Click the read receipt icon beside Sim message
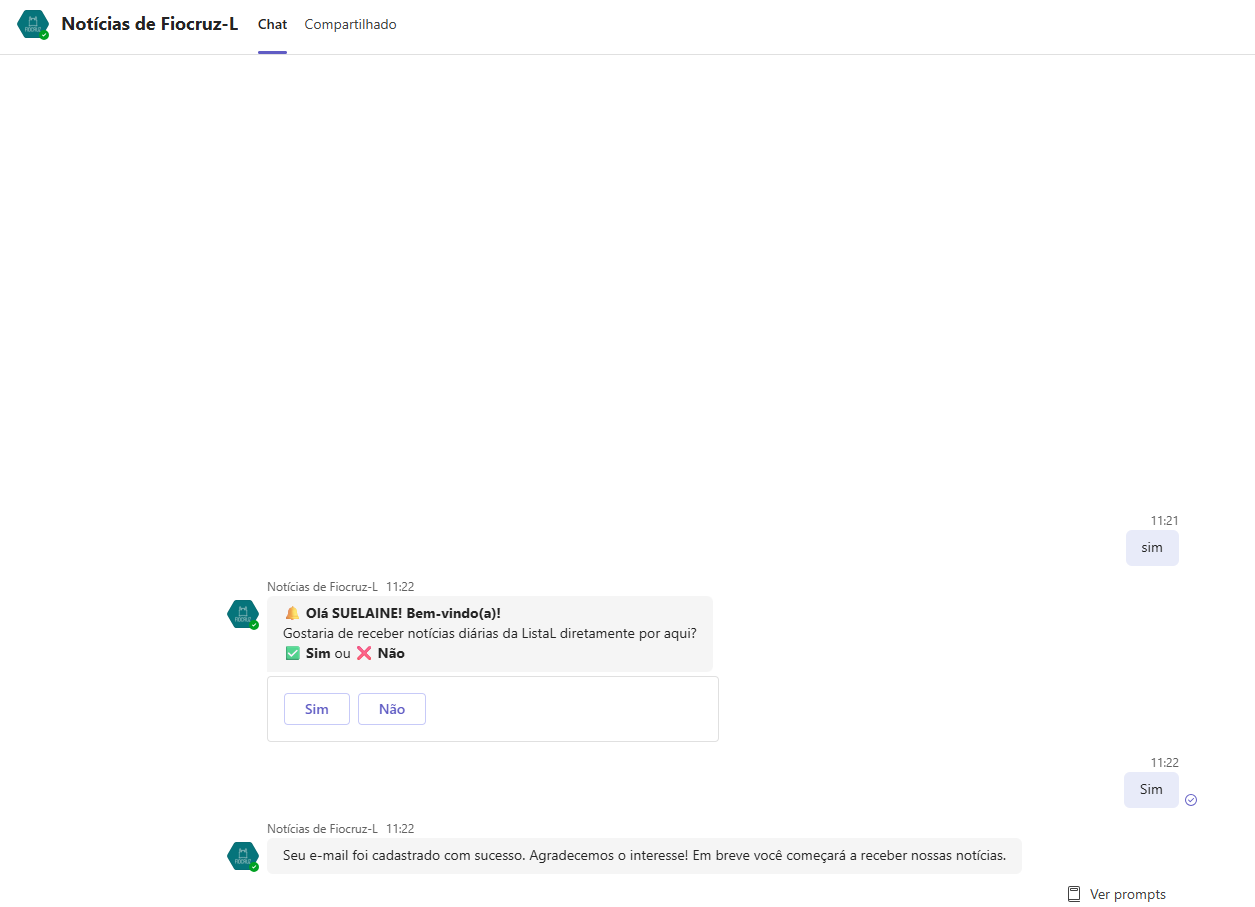This screenshot has width=1255, height=907. pos(1191,800)
